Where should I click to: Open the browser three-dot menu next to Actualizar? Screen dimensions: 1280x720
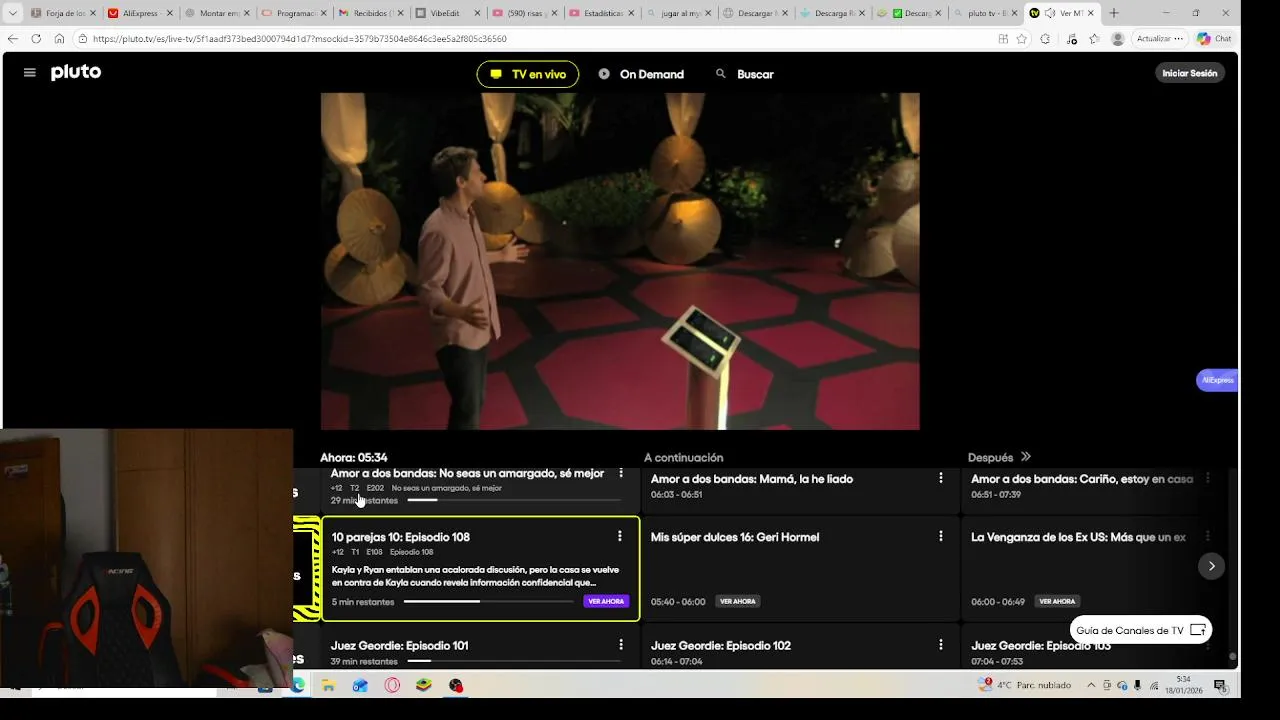[x=1178, y=39]
